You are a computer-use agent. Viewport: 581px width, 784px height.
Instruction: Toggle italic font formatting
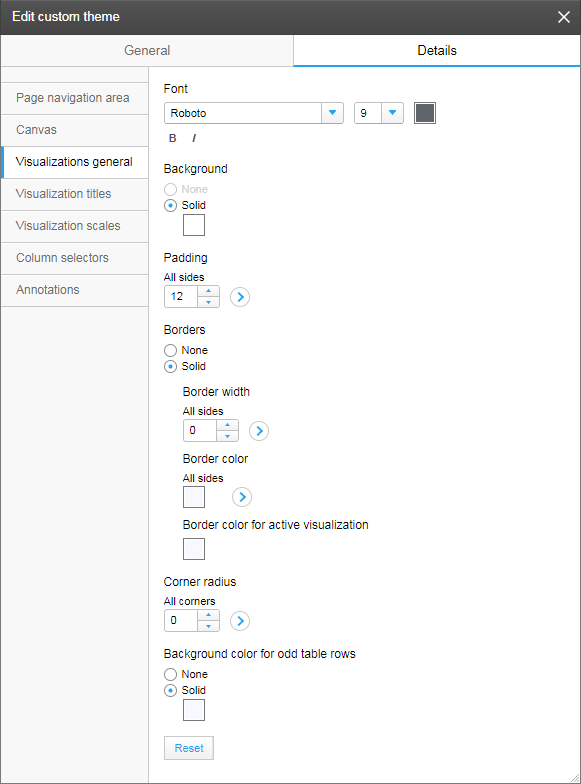point(194,138)
